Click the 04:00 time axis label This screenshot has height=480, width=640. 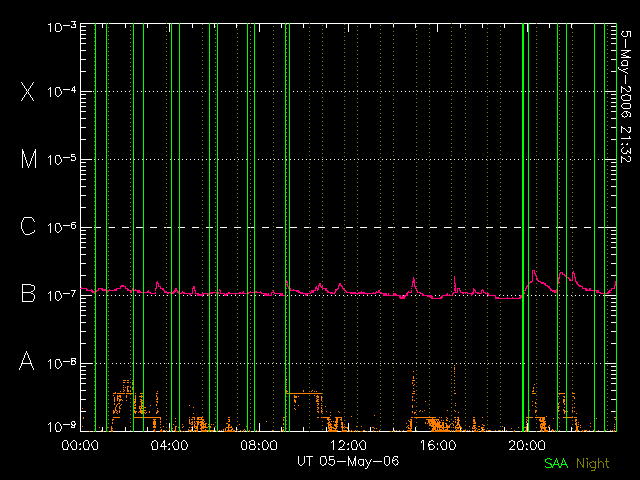[x=169, y=445]
